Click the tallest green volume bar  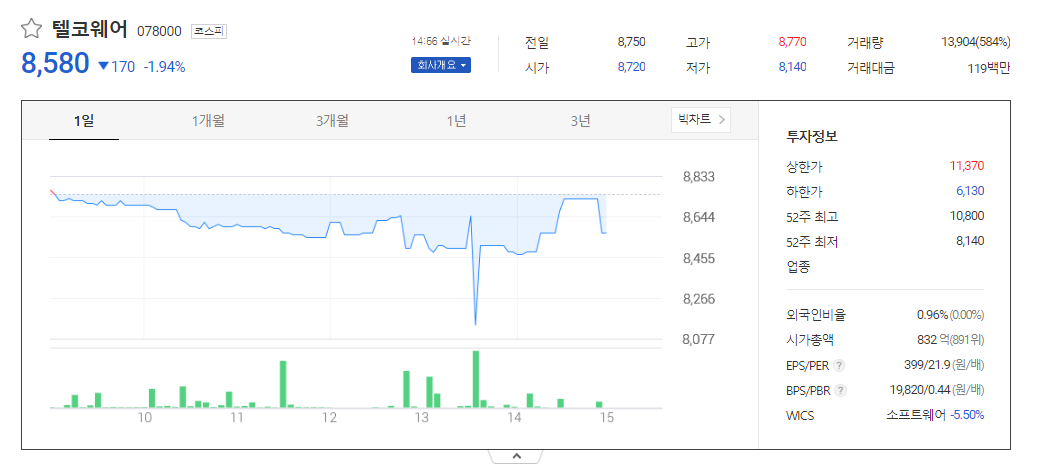(475, 379)
